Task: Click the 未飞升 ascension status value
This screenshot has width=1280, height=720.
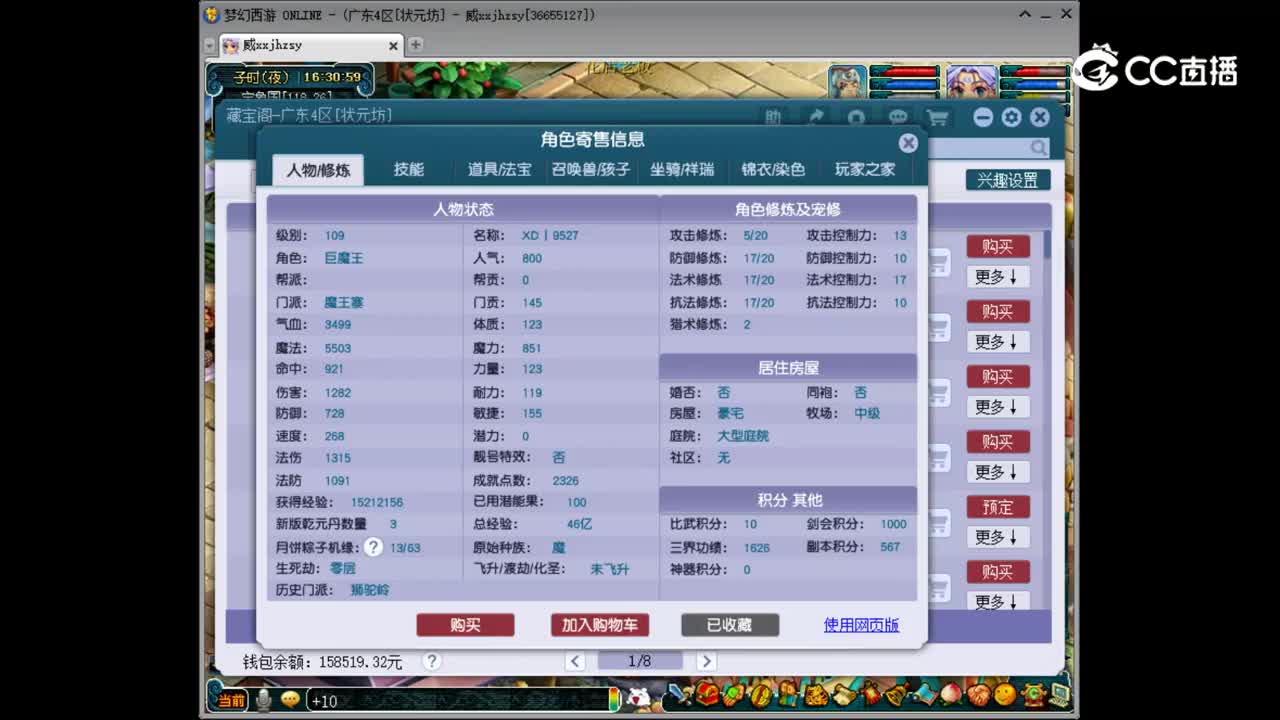Action: pos(609,569)
